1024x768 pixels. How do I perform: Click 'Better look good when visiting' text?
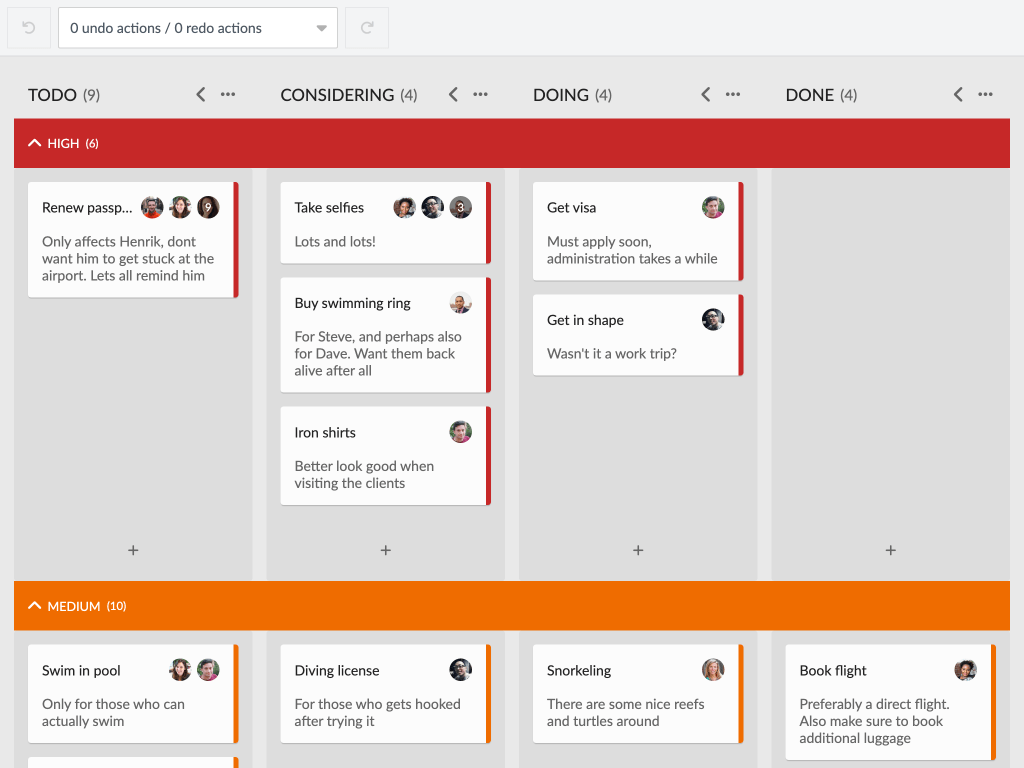364,475
